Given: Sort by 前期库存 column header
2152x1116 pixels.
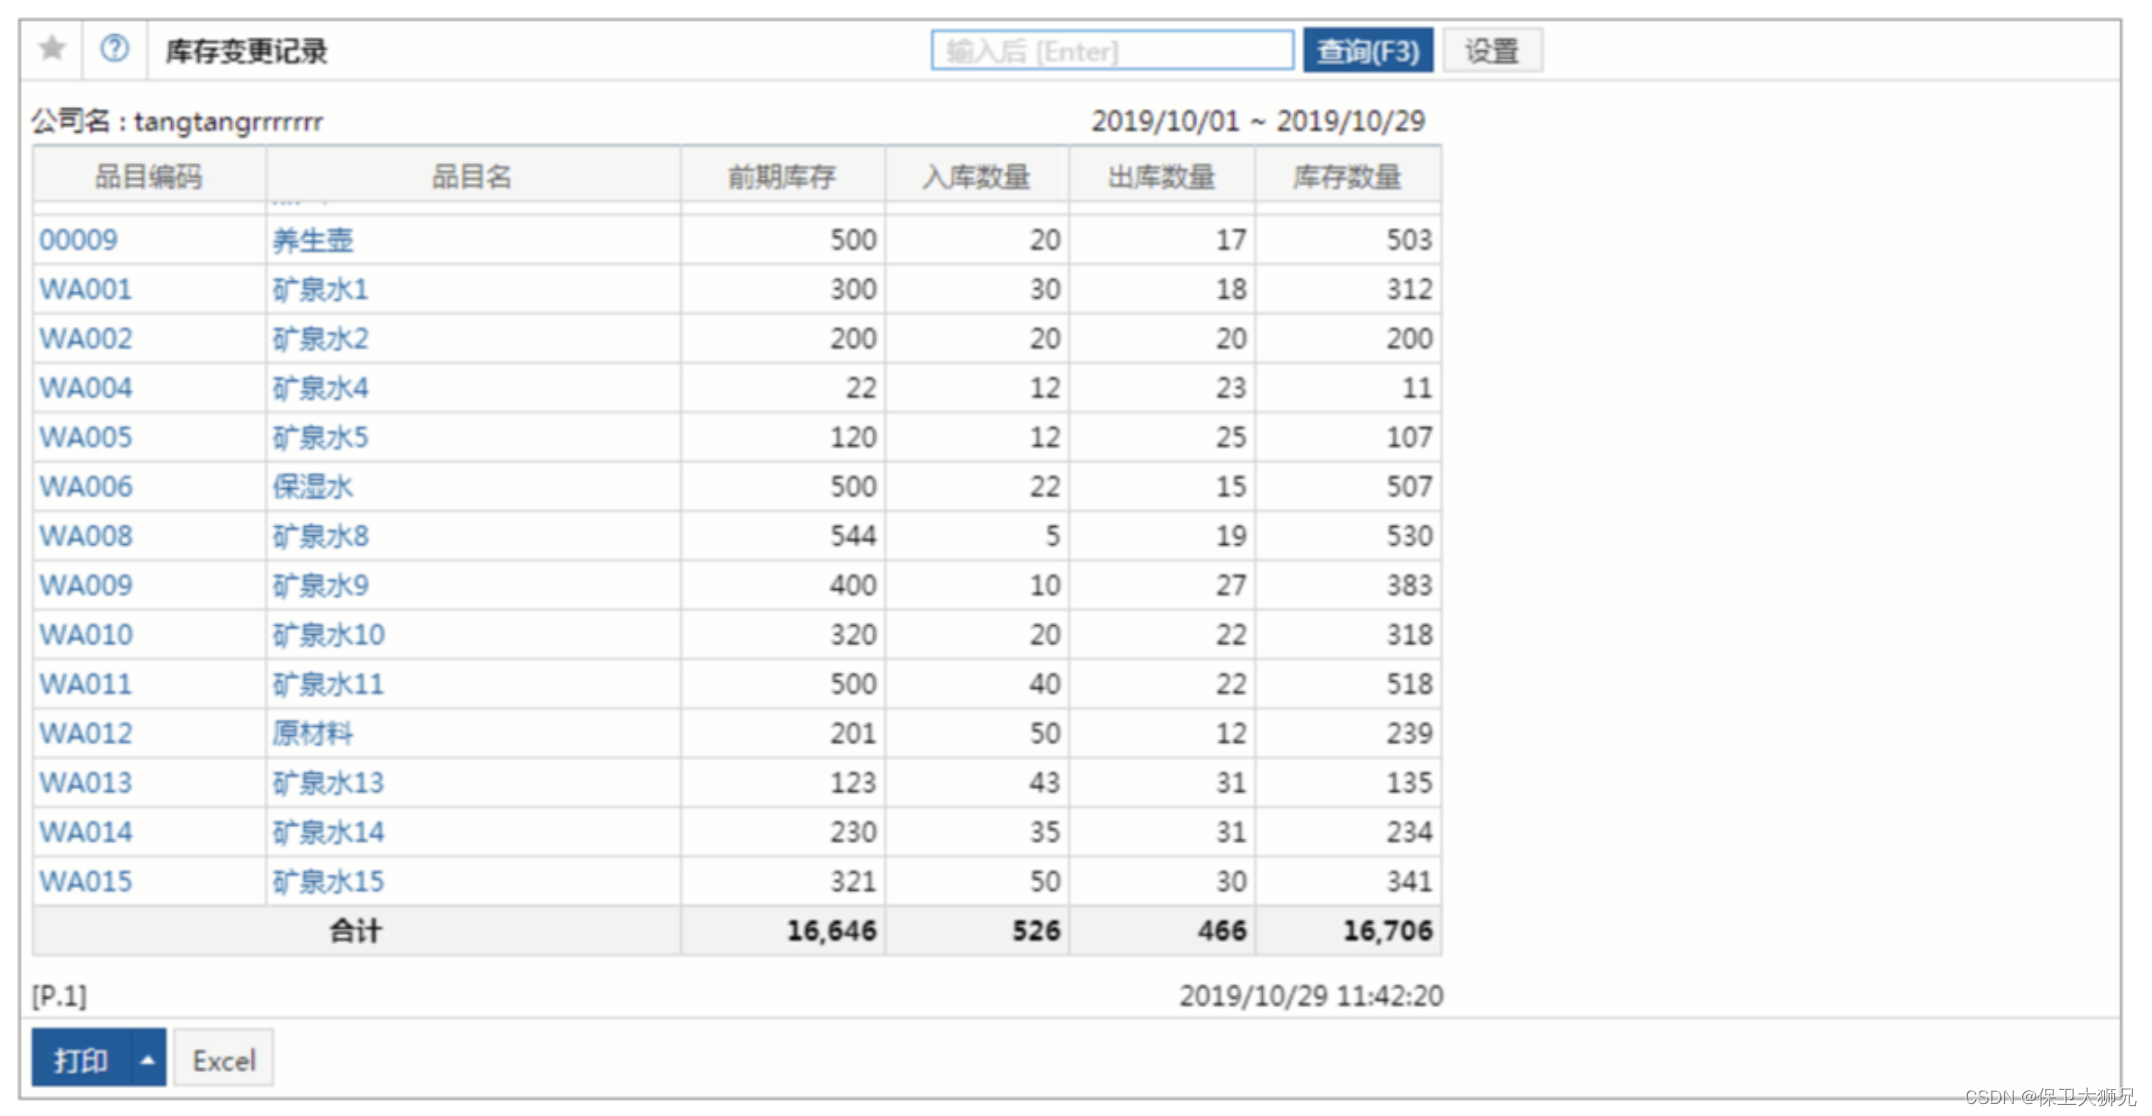Looking at the screenshot, I should click(x=782, y=177).
